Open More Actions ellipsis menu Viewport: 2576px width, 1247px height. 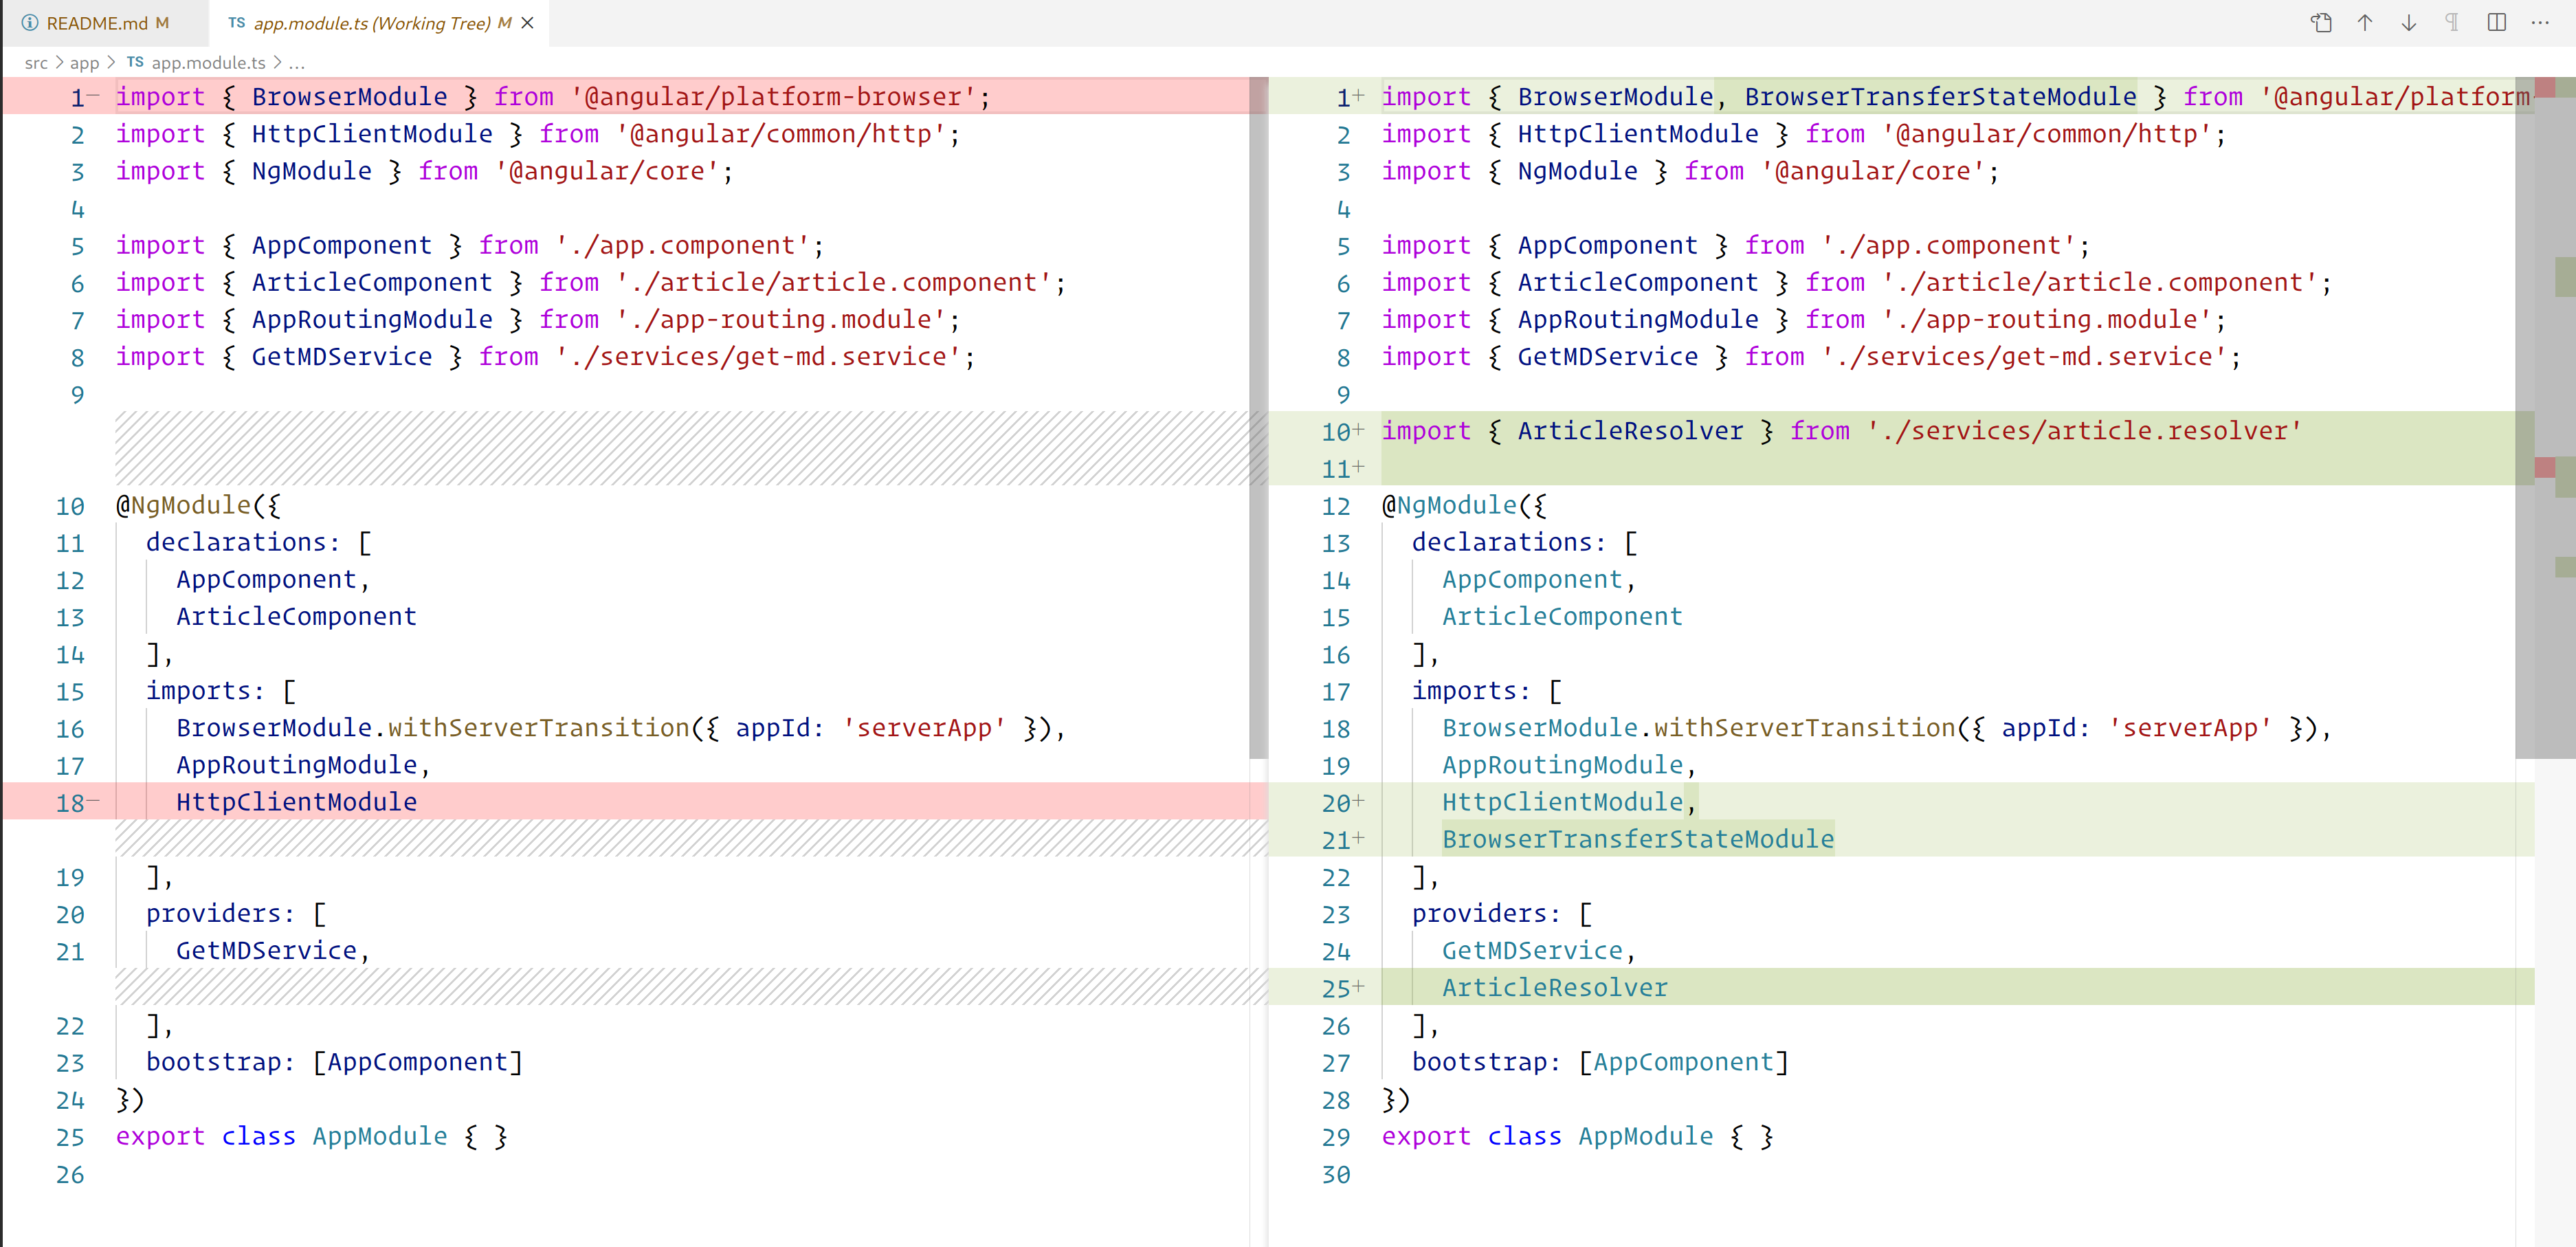click(2540, 22)
